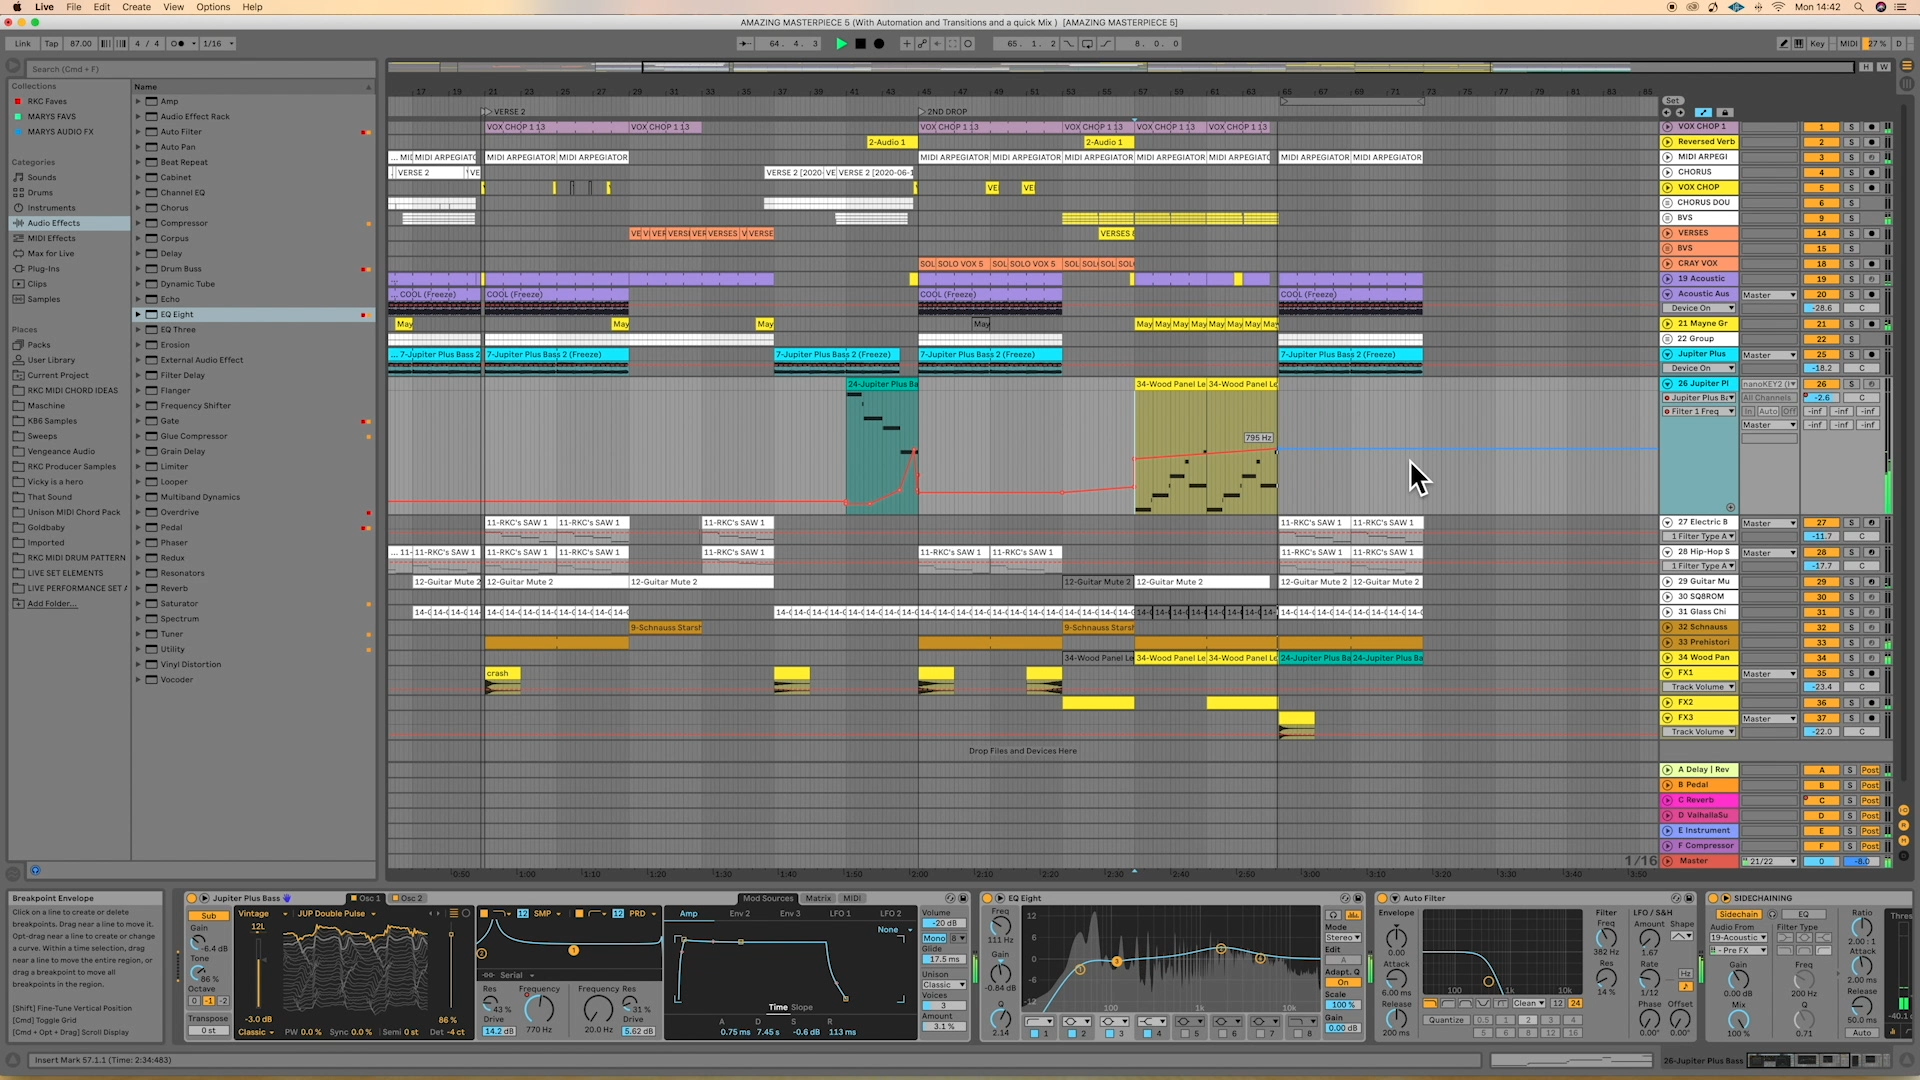This screenshot has width=1920, height=1080.
Task: Enable Draw Mode with the pencil icon
Action: tap(1784, 44)
